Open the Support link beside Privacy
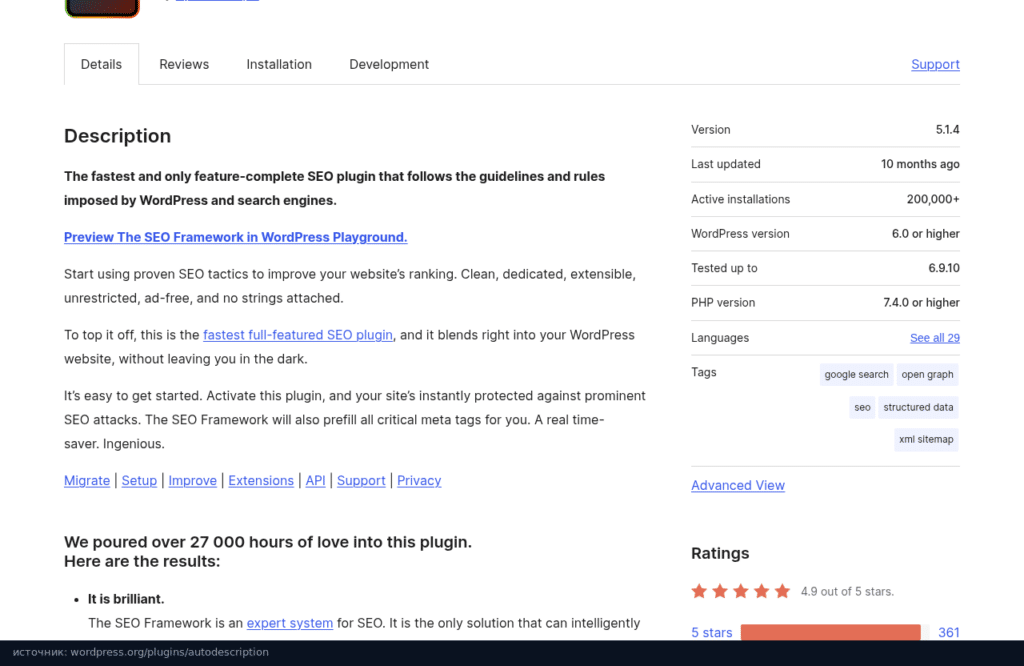Image resolution: width=1024 pixels, height=666 pixels. point(361,481)
